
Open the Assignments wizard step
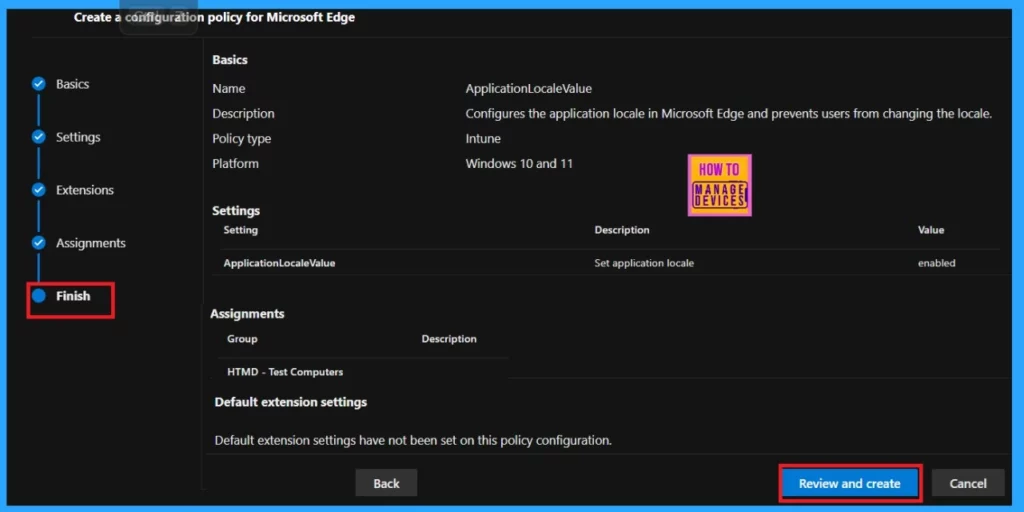91,243
